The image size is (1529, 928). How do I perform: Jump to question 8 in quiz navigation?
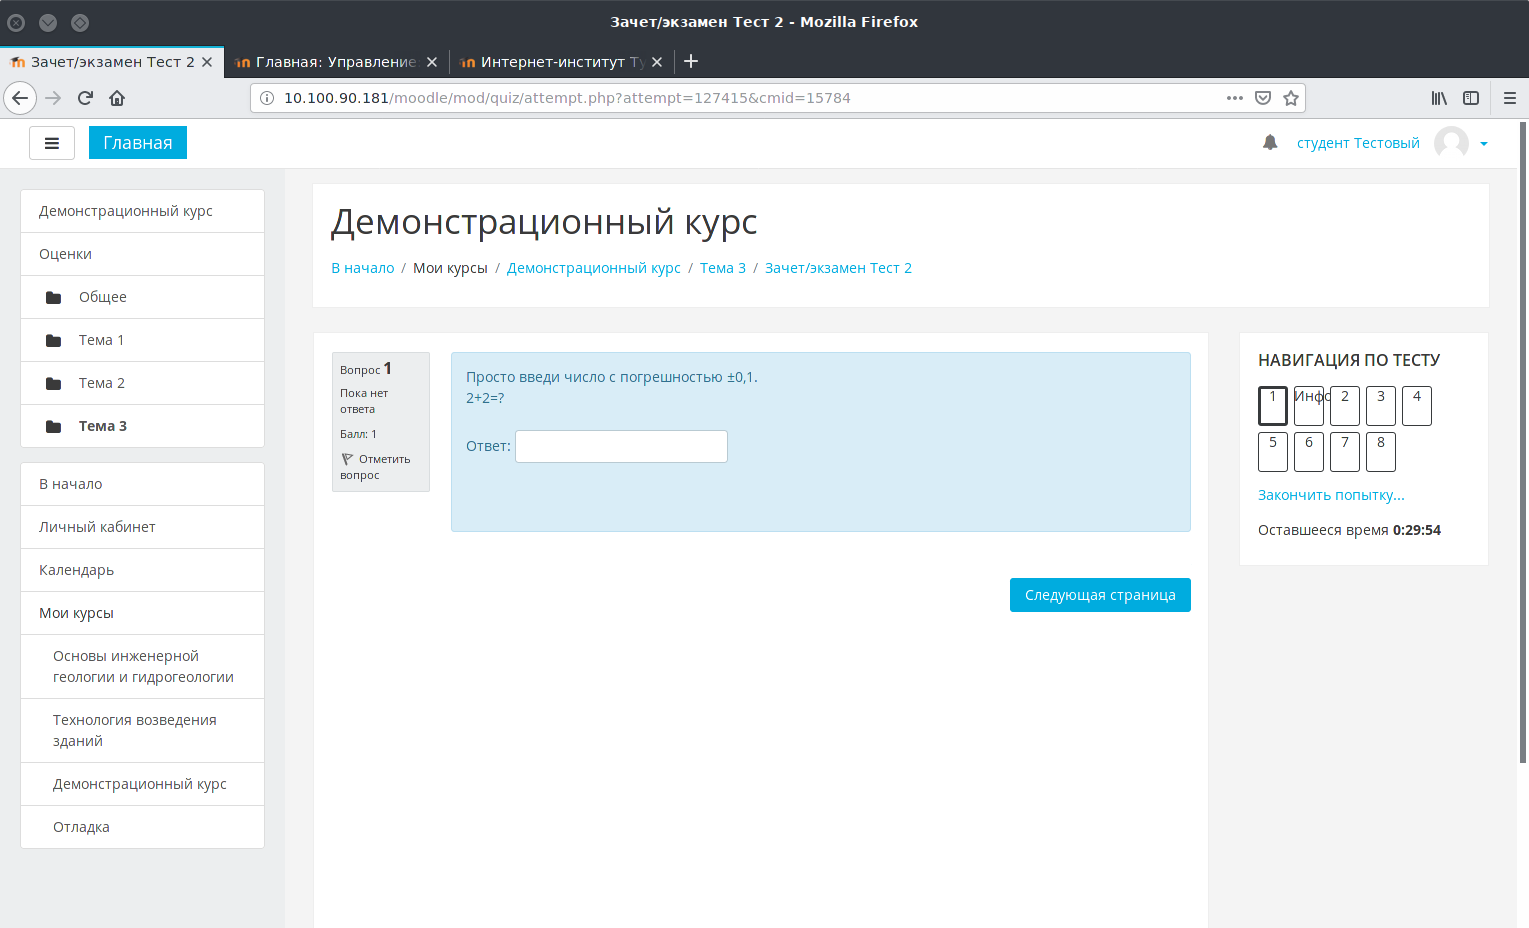point(1381,452)
